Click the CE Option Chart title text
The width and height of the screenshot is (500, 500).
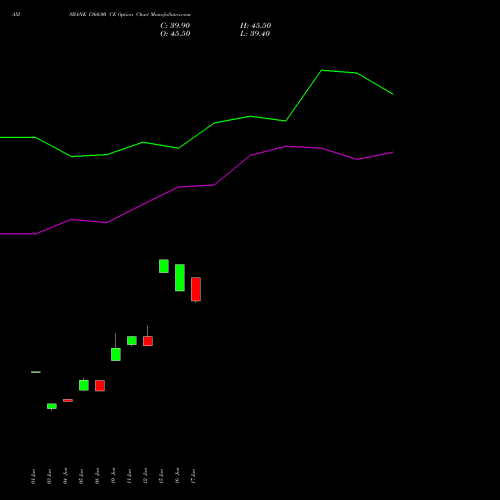(x=130, y=14)
